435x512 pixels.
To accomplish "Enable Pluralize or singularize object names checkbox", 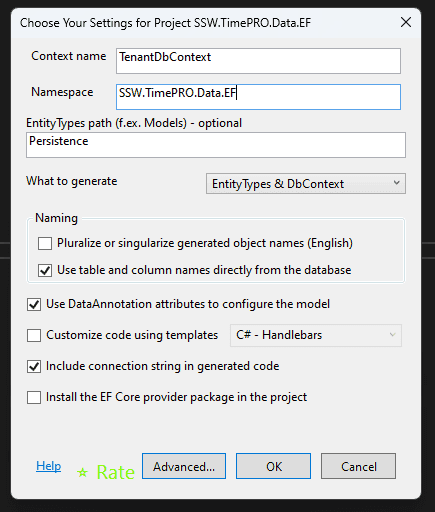I will 45,243.
